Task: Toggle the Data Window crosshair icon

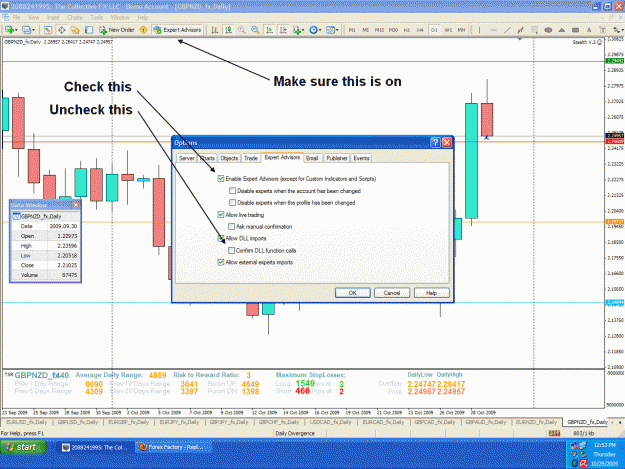Action: (62, 30)
